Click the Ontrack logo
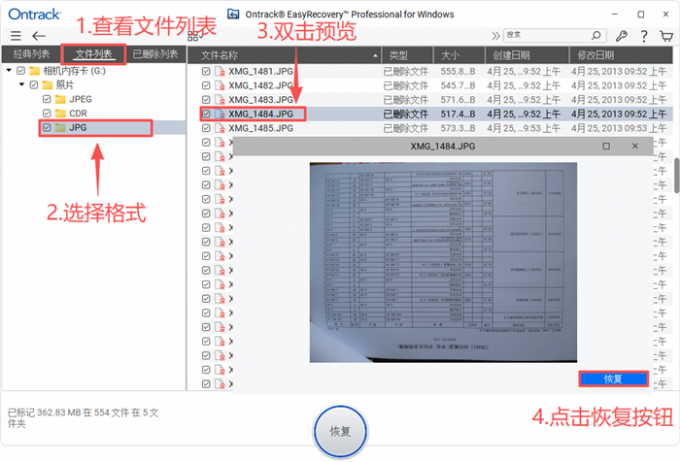The height and width of the screenshot is (462, 680). 35,14
